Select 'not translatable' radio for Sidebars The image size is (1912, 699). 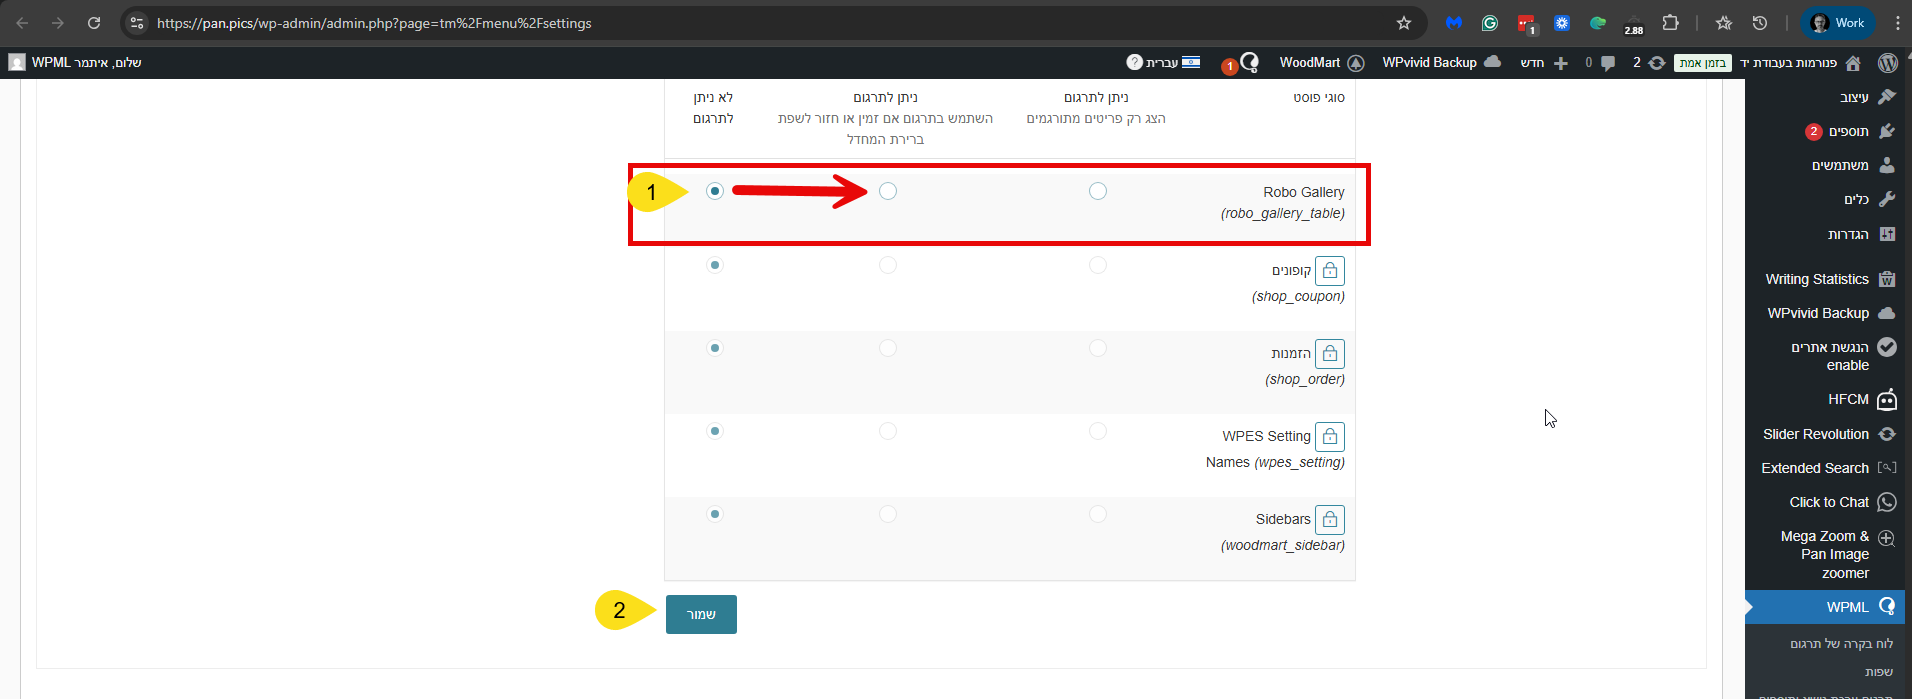(x=715, y=514)
